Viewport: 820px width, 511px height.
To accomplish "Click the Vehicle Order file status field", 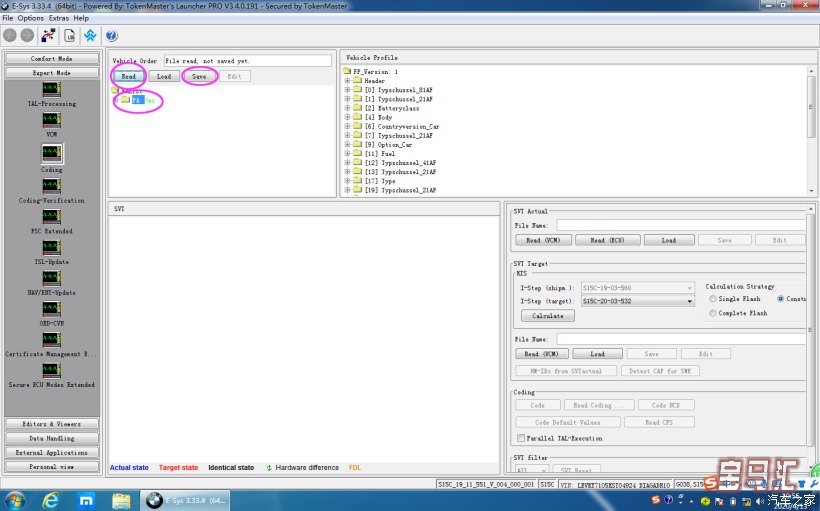I will [247, 61].
